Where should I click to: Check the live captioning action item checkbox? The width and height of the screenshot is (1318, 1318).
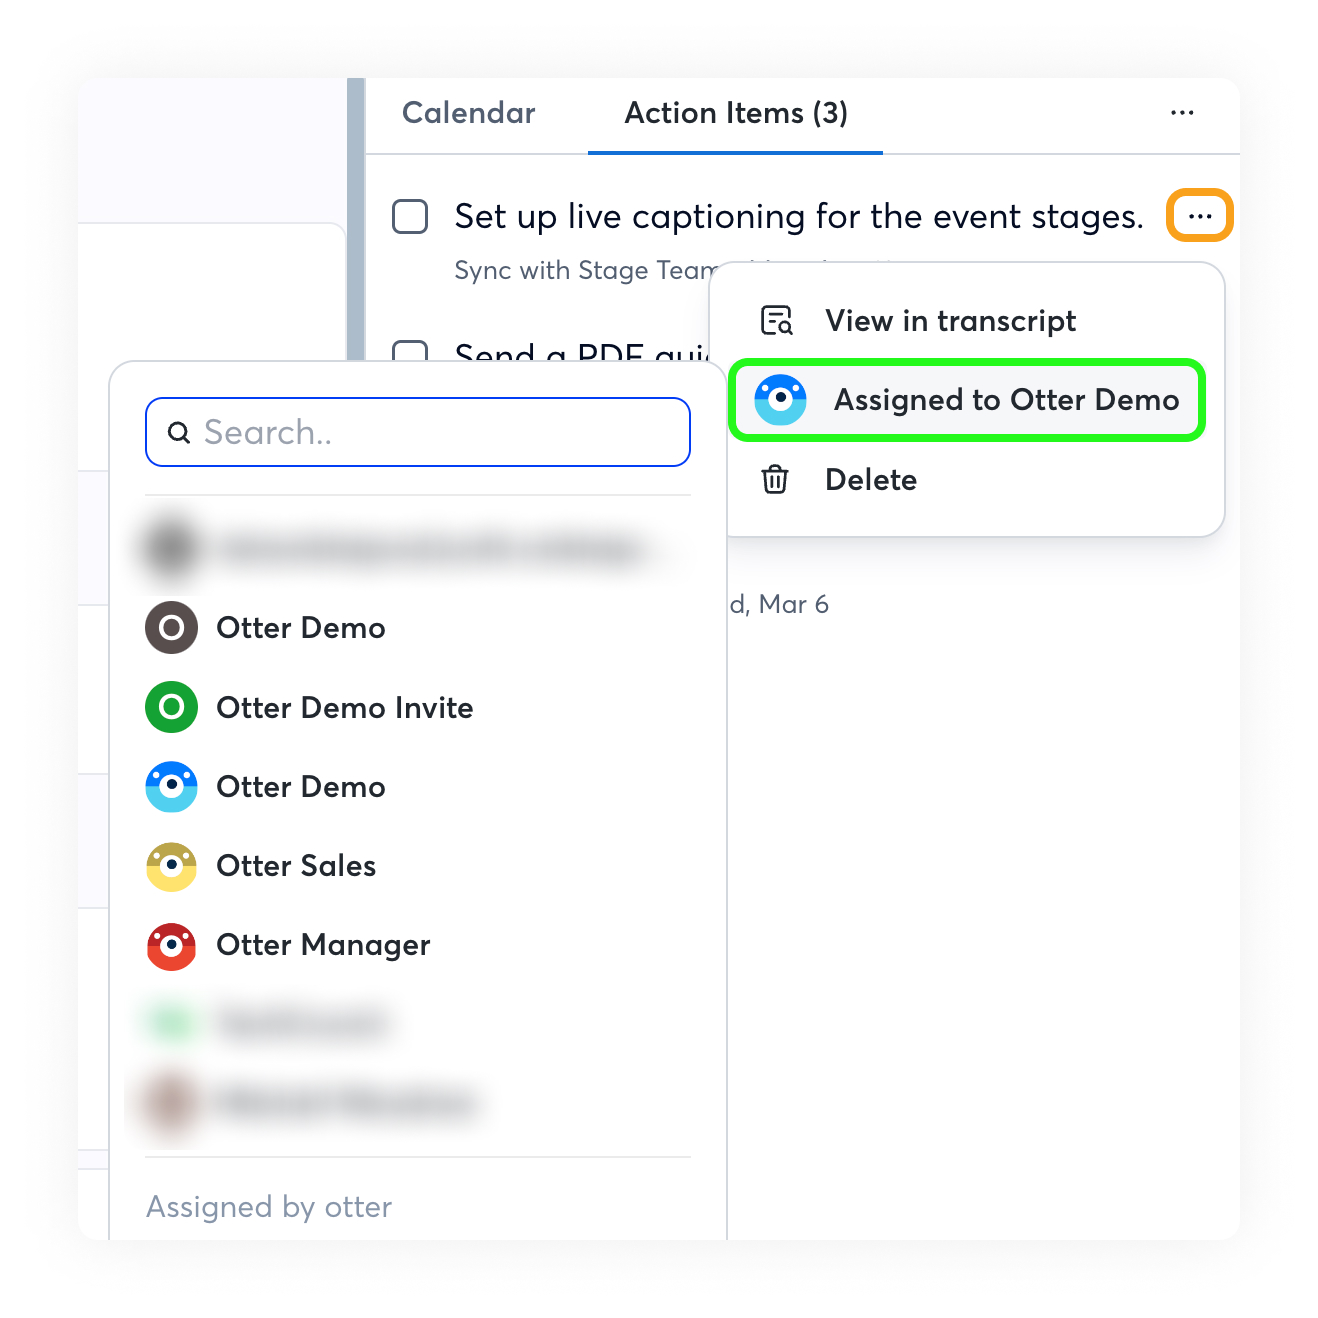pos(410,216)
